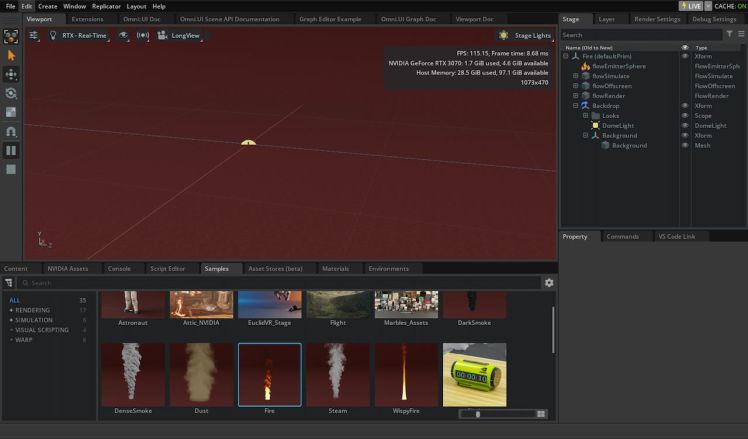
Task: Activate the Move tool
Action: pyautogui.click(x=12, y=74)
